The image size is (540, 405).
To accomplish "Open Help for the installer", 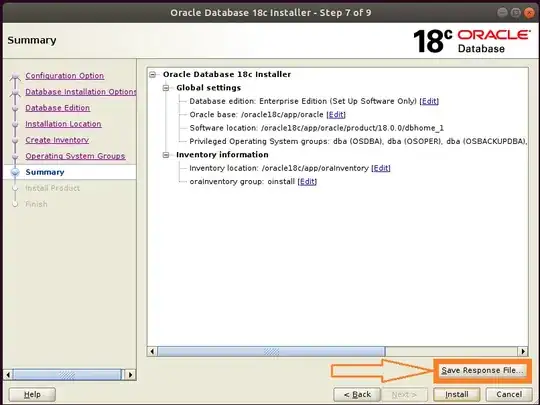I will [32, 394].
